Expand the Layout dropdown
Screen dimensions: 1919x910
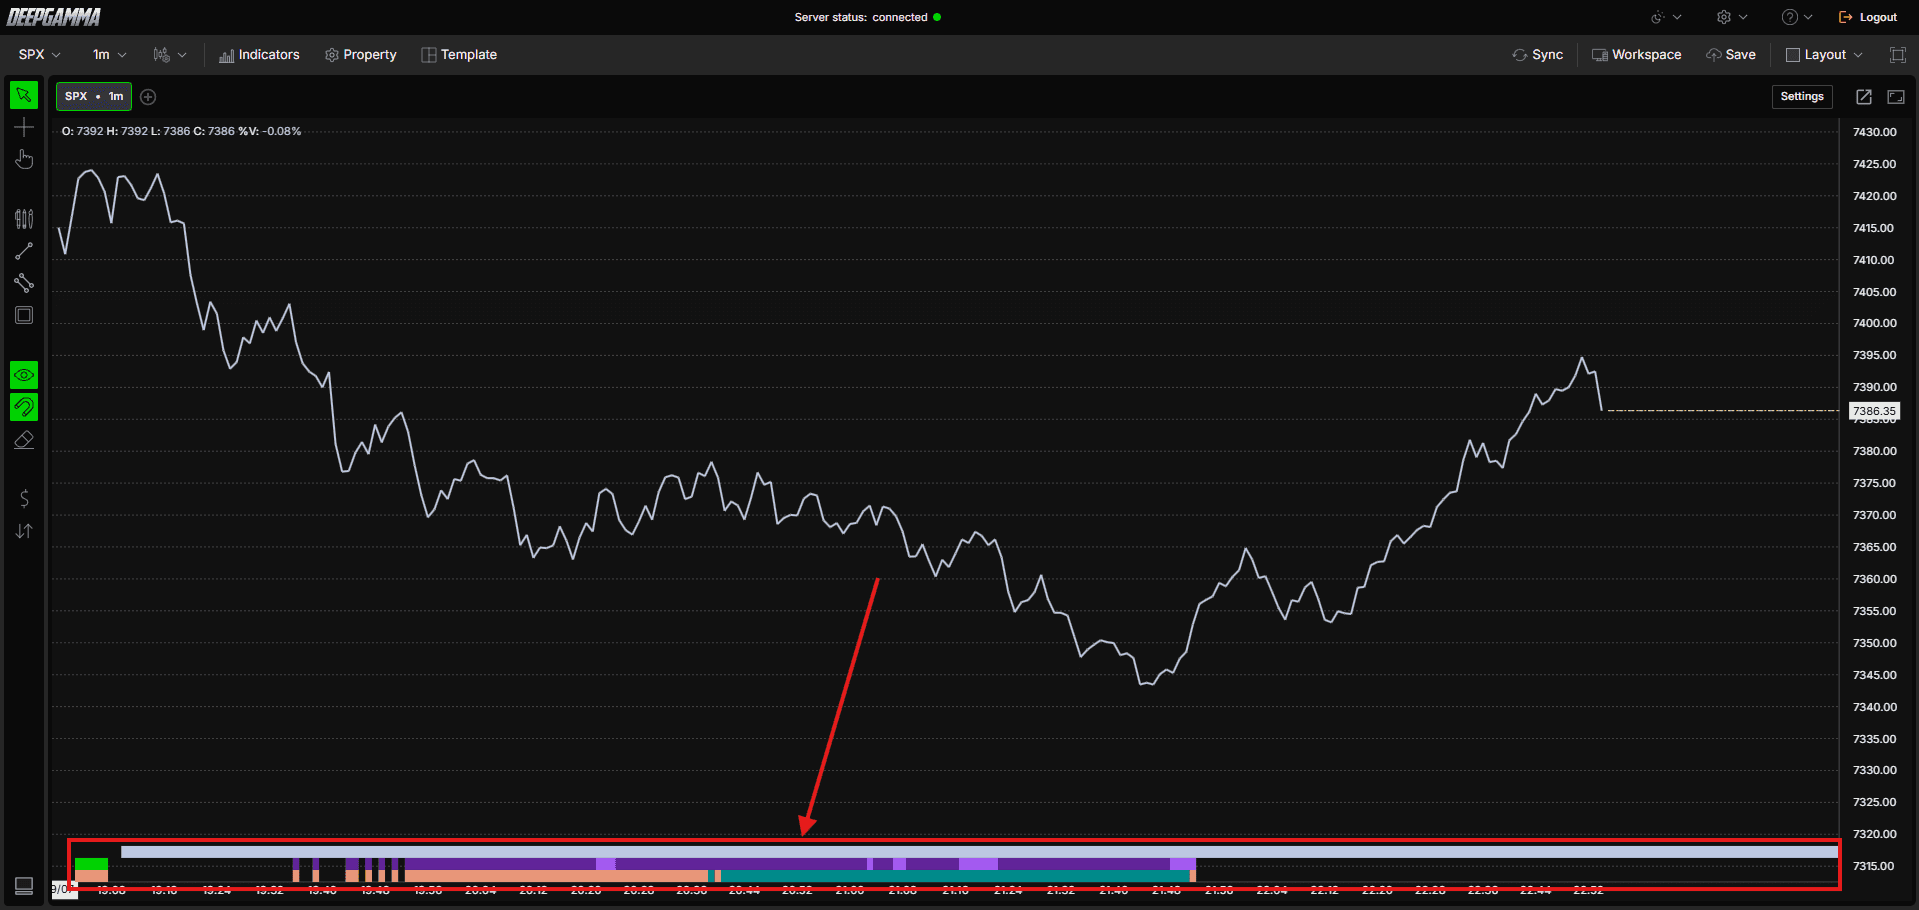pos(1824,55)
